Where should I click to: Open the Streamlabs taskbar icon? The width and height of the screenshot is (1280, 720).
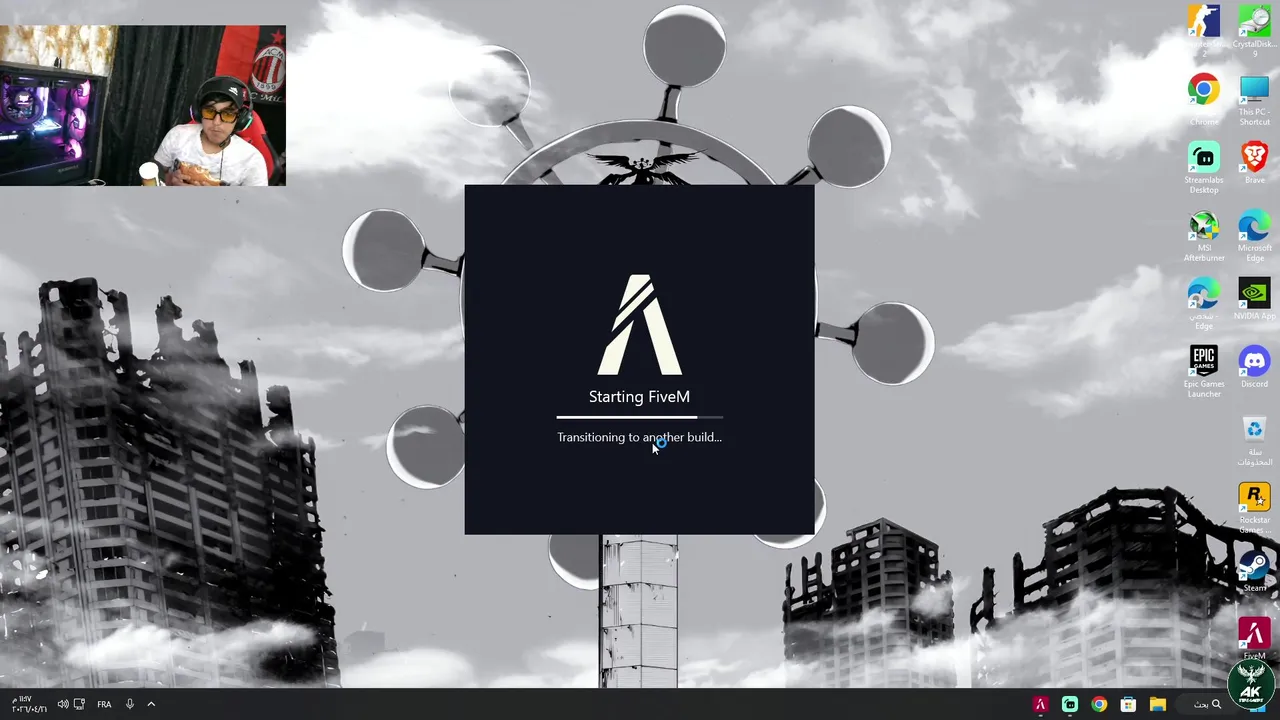tap(1069, 704)
